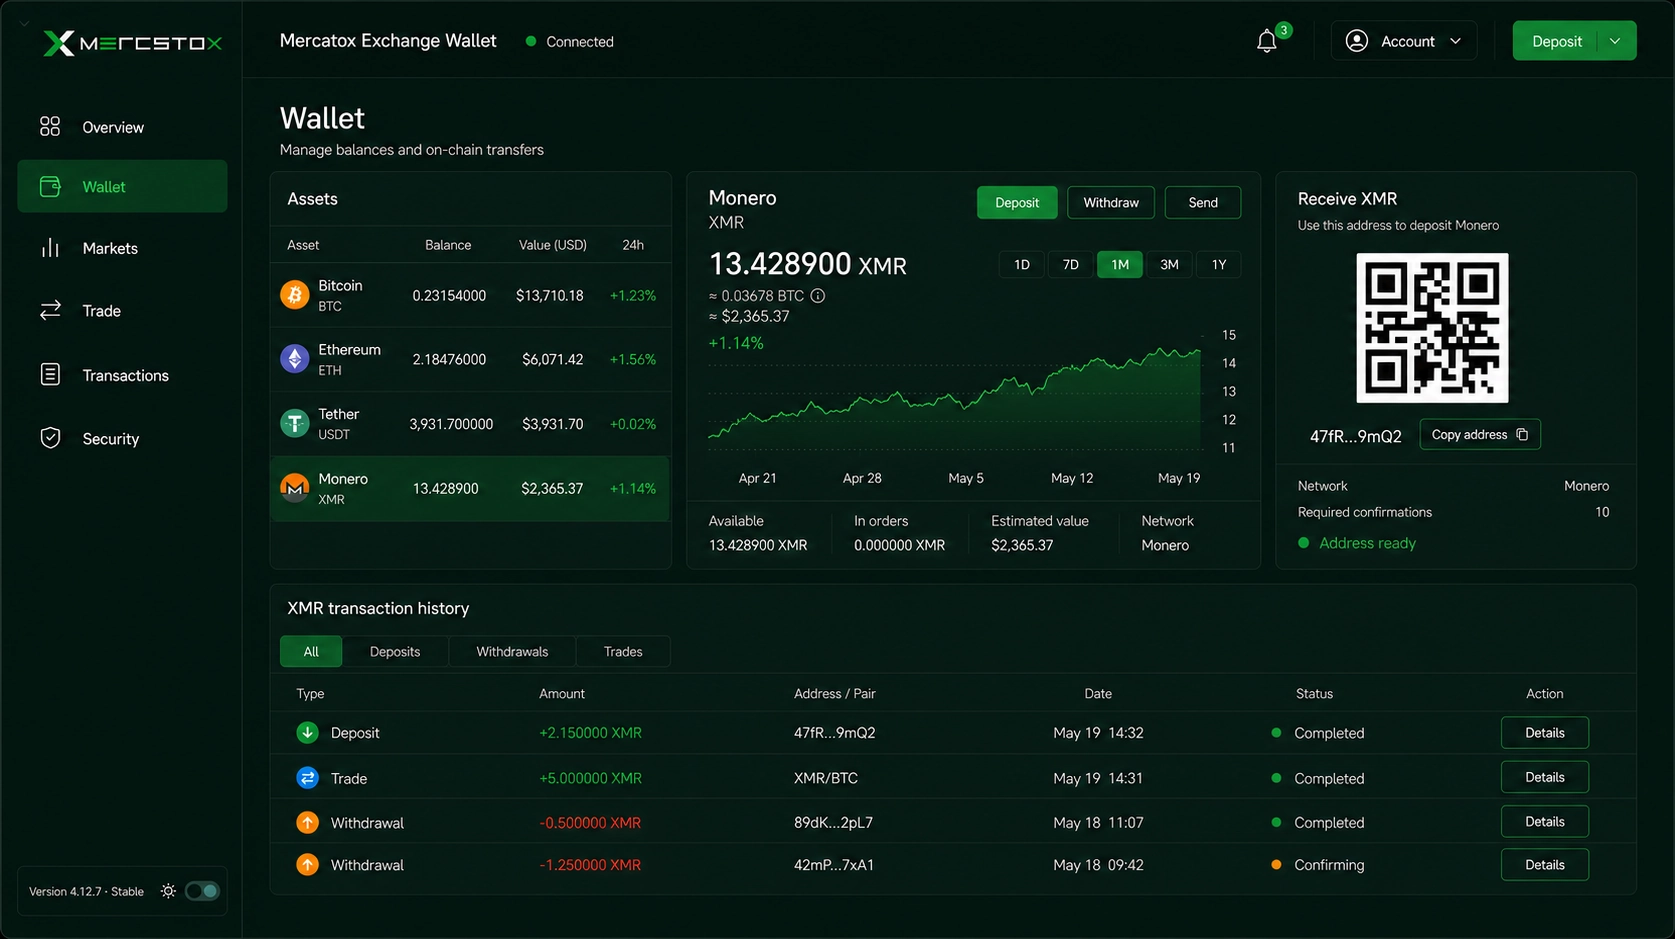This screenshot has width=1675, height=939.
Task: Click the Withdraw button
Action: point(1111,202)
